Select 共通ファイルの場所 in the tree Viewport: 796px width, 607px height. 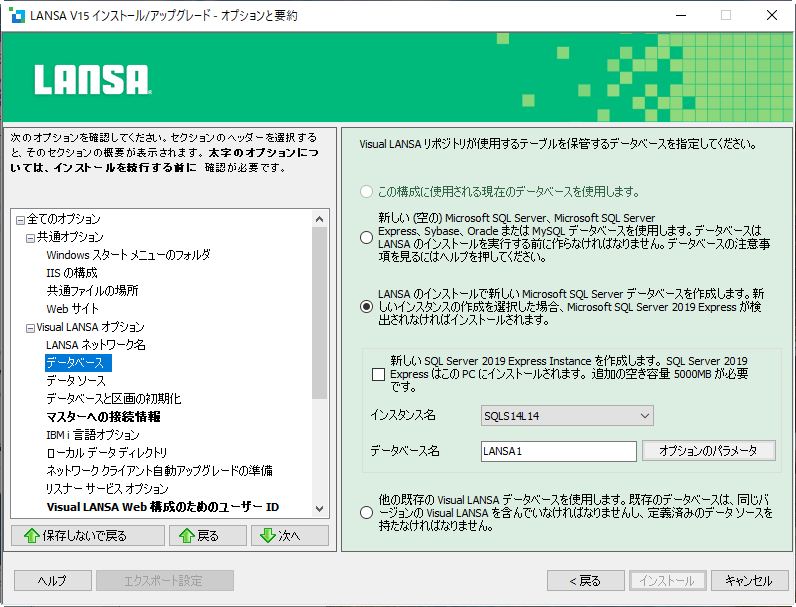pyautogui.click(x=92, y=291)
